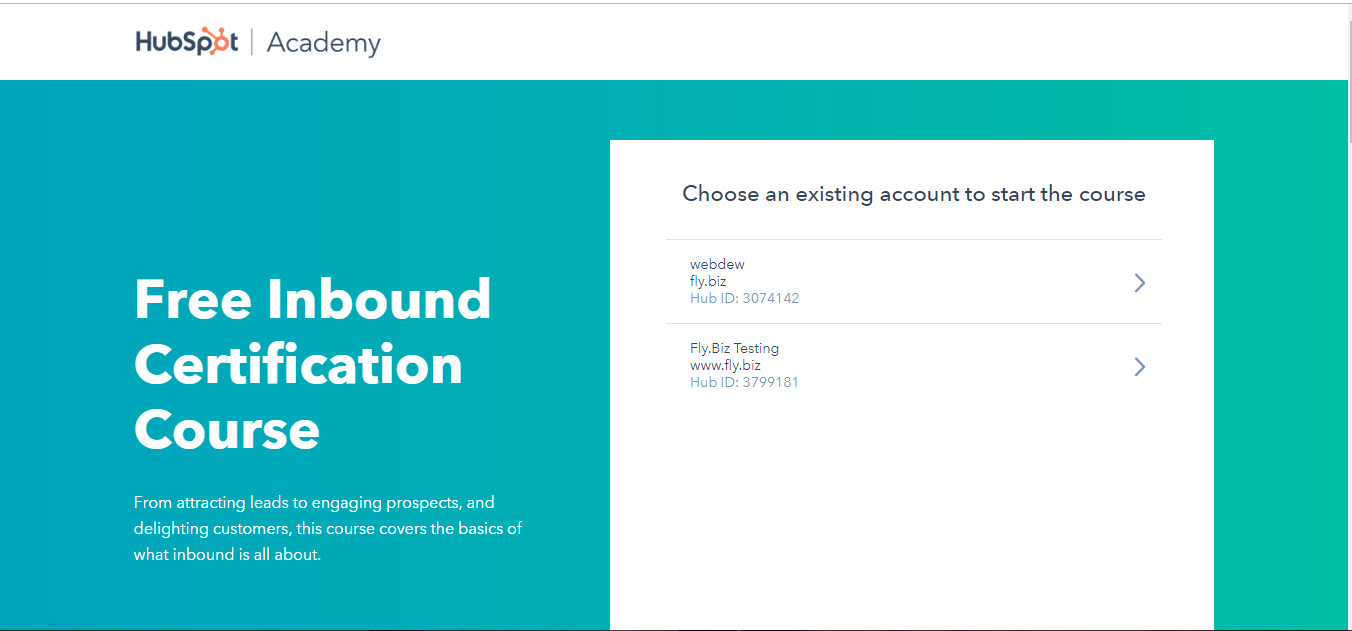Image resolution: width=1352 pixels, height=631 pixels.
Task: Click the Free Inbound Certification Course heading
Action: point(312,300)
